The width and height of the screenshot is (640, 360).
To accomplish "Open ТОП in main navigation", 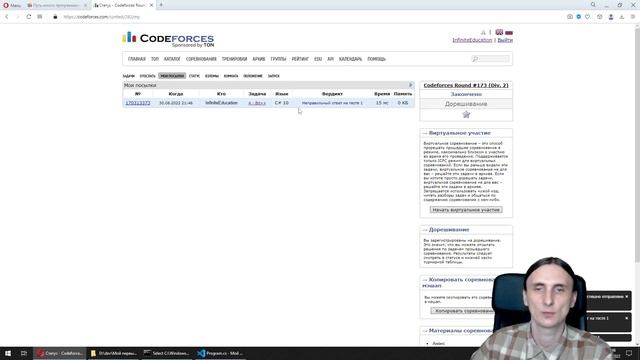I will click(155, 59).
